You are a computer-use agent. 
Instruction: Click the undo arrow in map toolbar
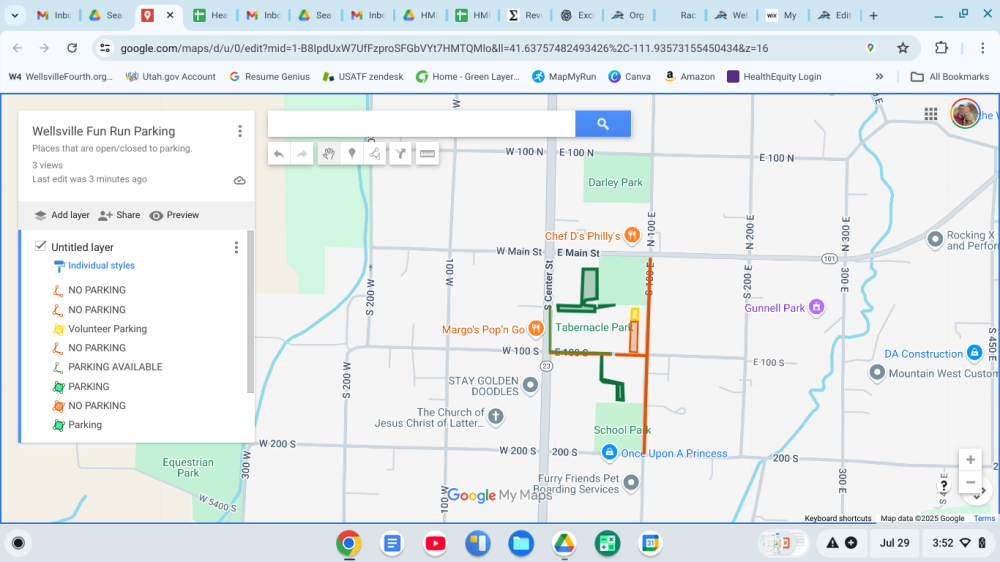point(279,154)
